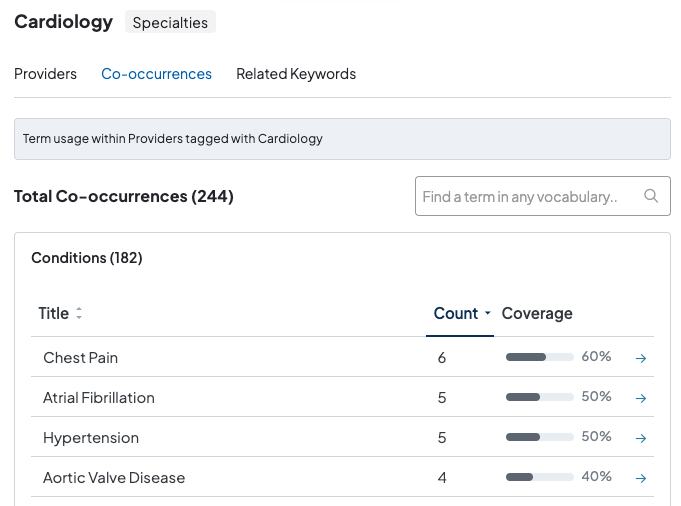Focus the Find a term search field
Image resolution: width=681 pixels, height=506 pixels.
(x=542, y=196)
